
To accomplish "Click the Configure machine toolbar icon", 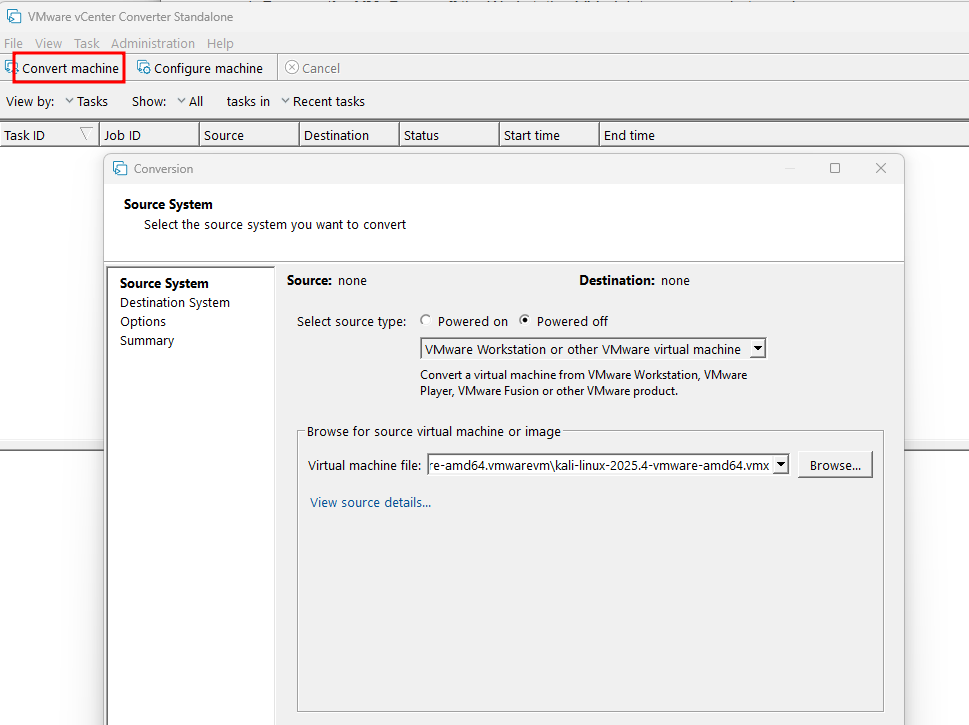I will (144, 68).
